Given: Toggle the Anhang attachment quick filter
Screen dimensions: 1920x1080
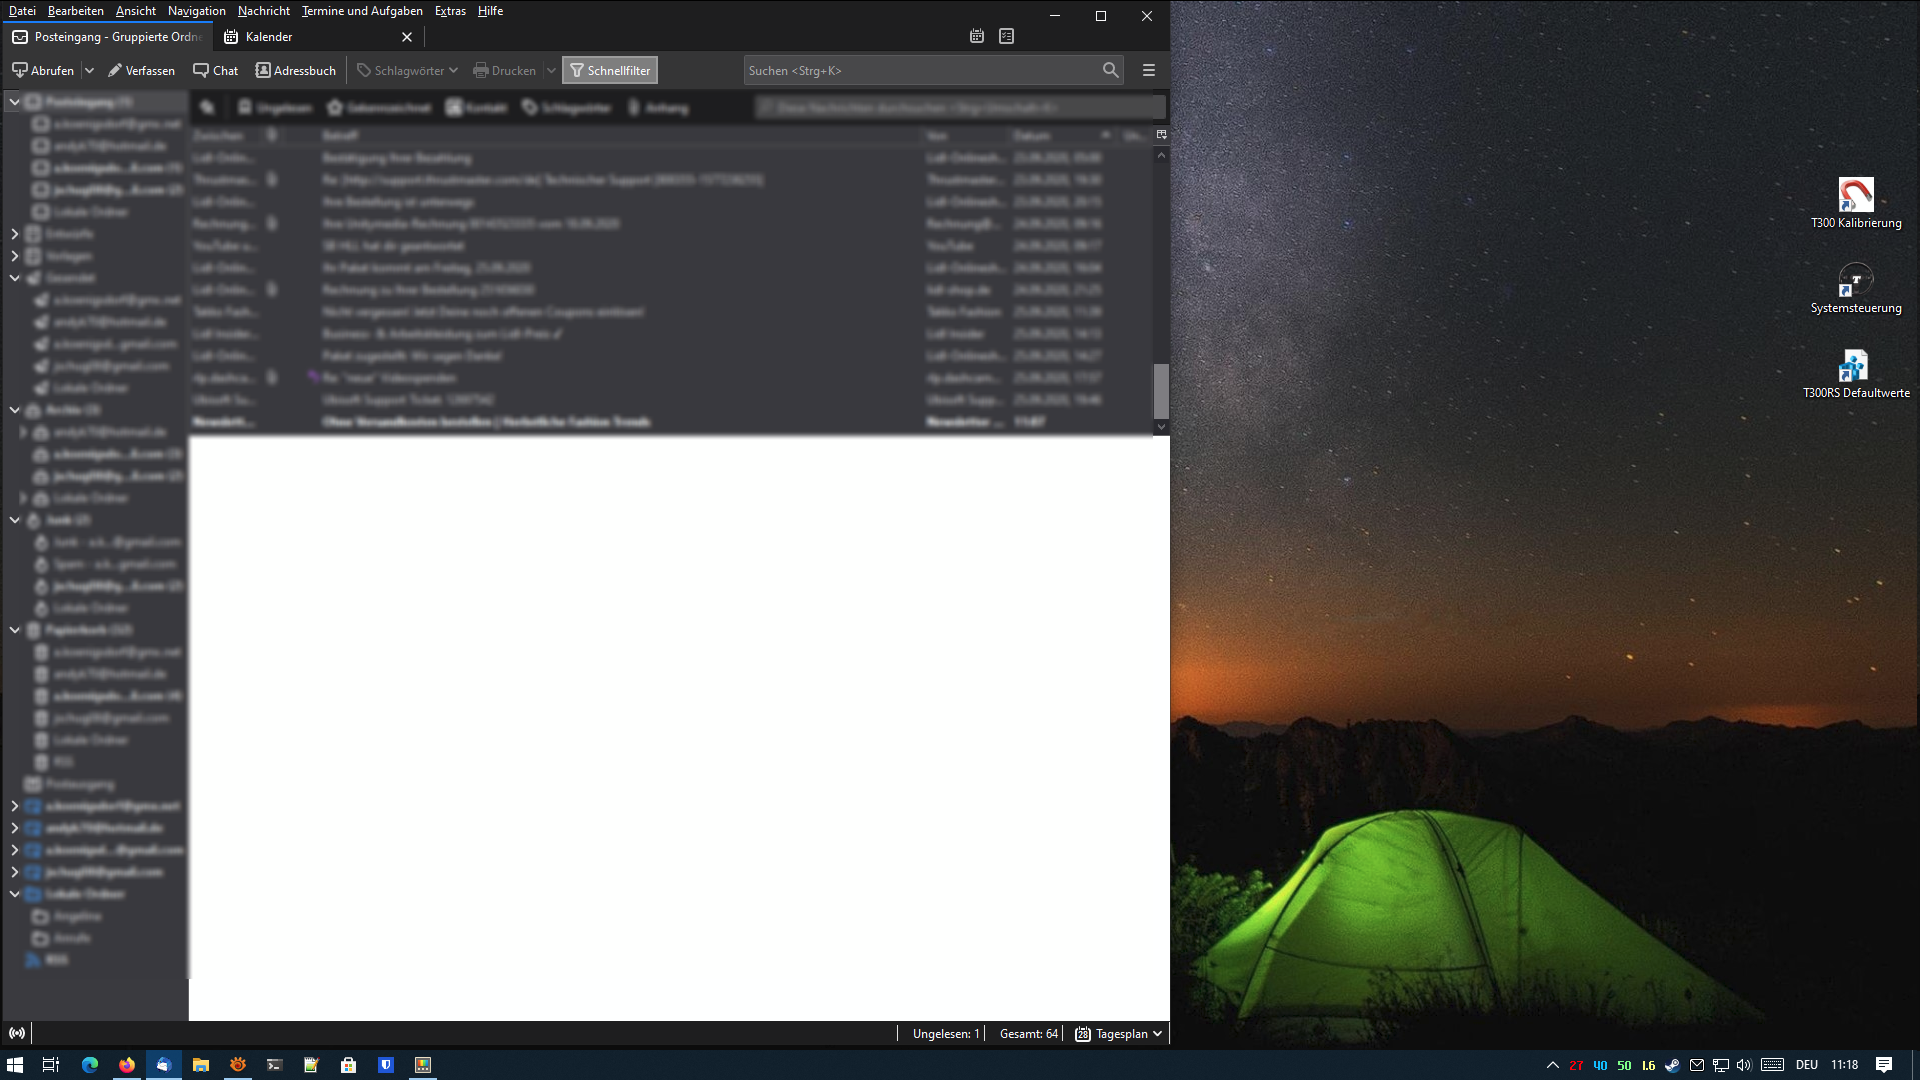Looking at the screenshot, I should tap(658, 107).
